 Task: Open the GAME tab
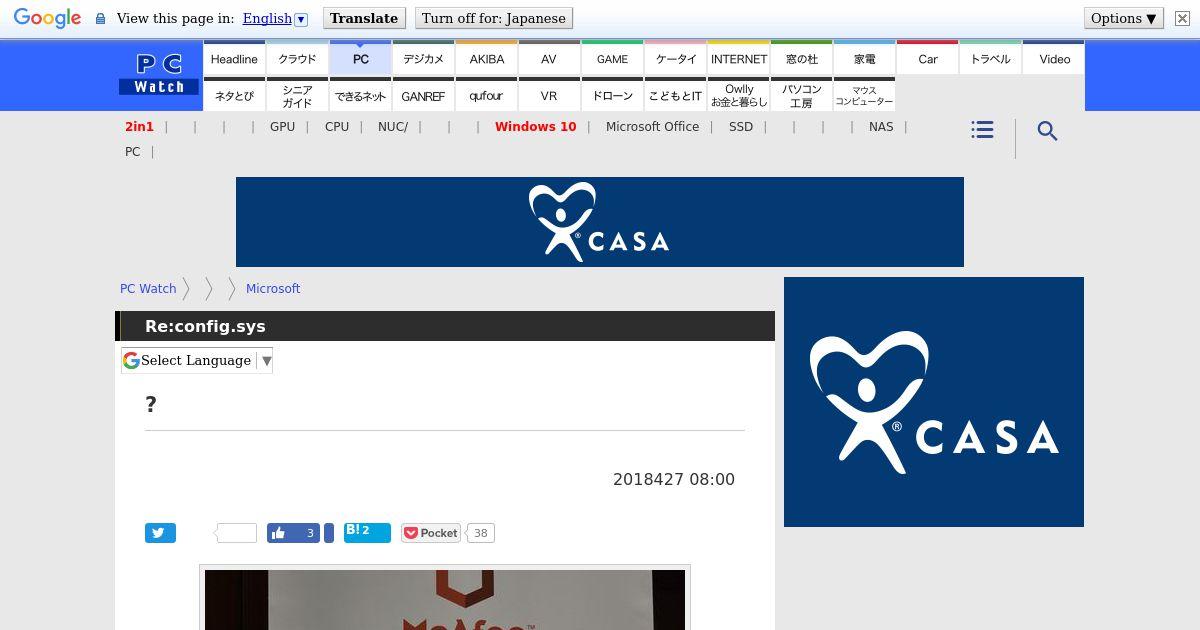pos(612,59)
